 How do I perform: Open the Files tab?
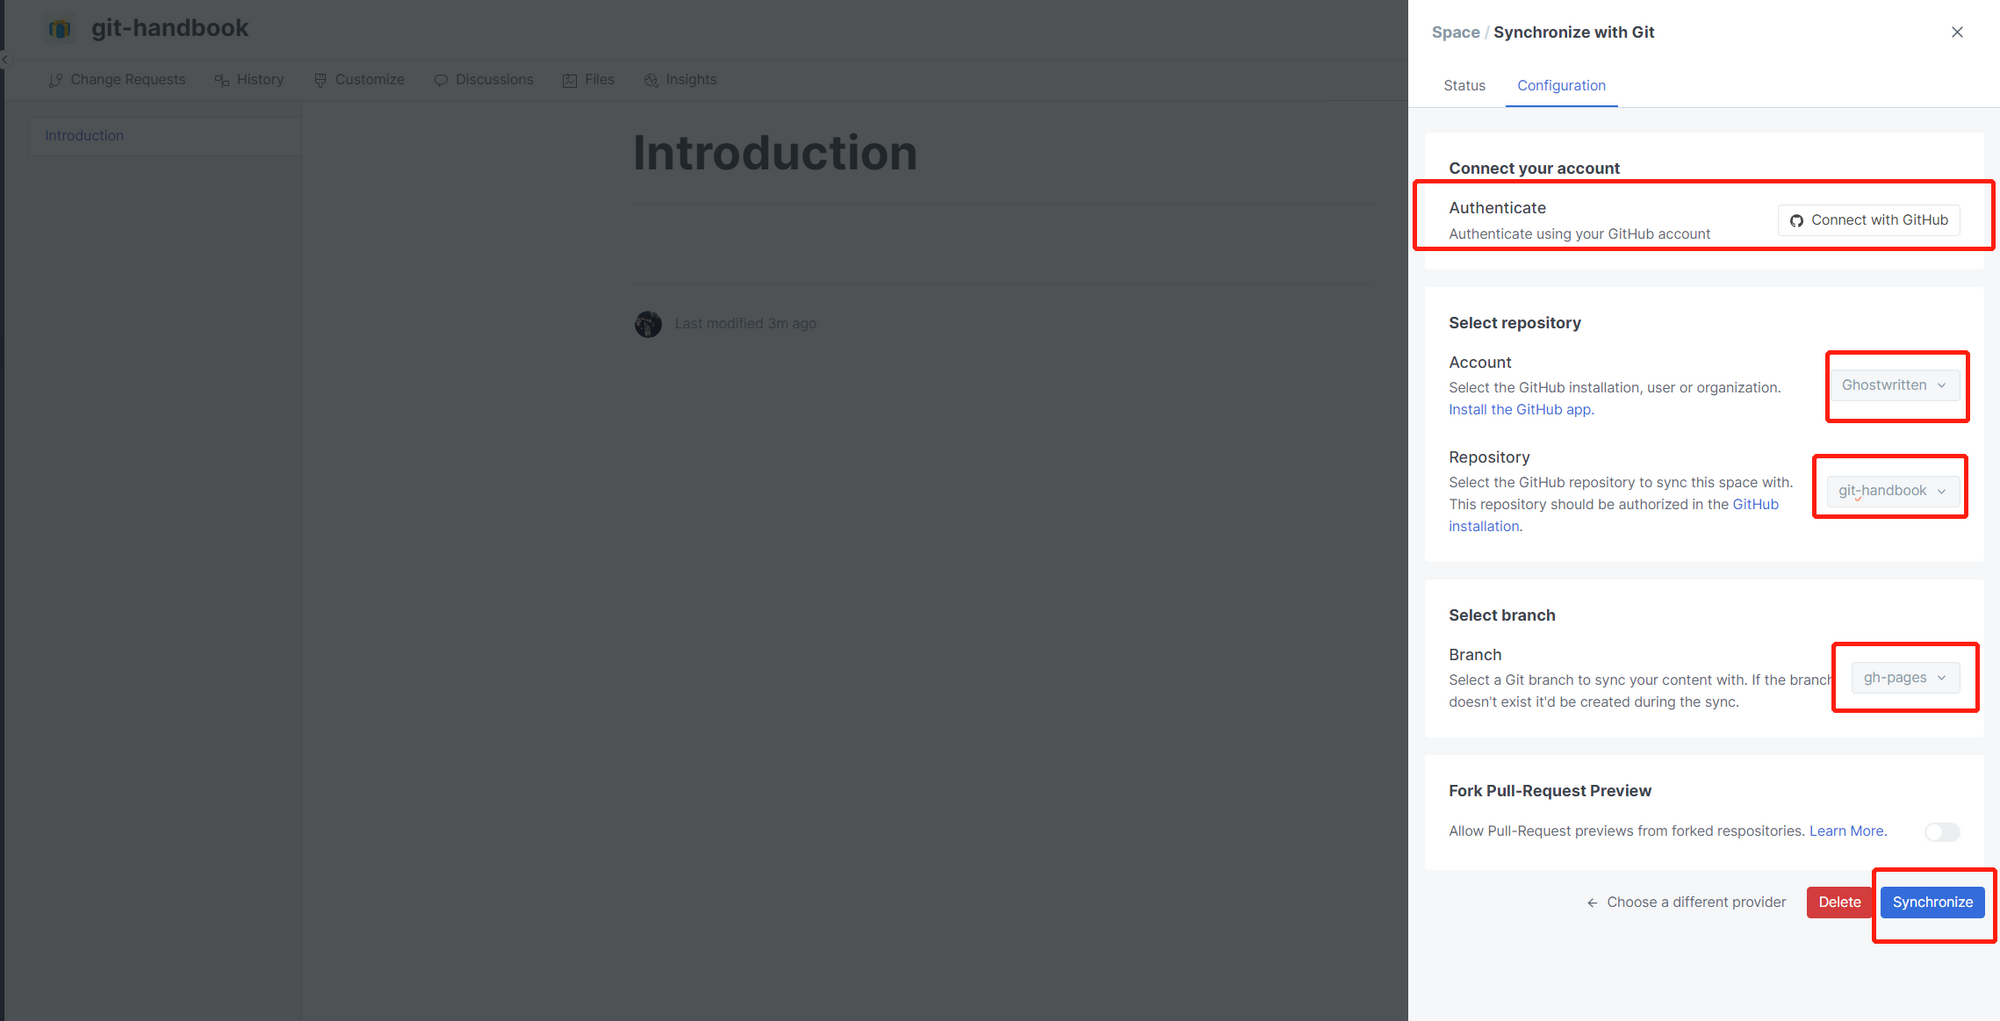tap(588, 80)
